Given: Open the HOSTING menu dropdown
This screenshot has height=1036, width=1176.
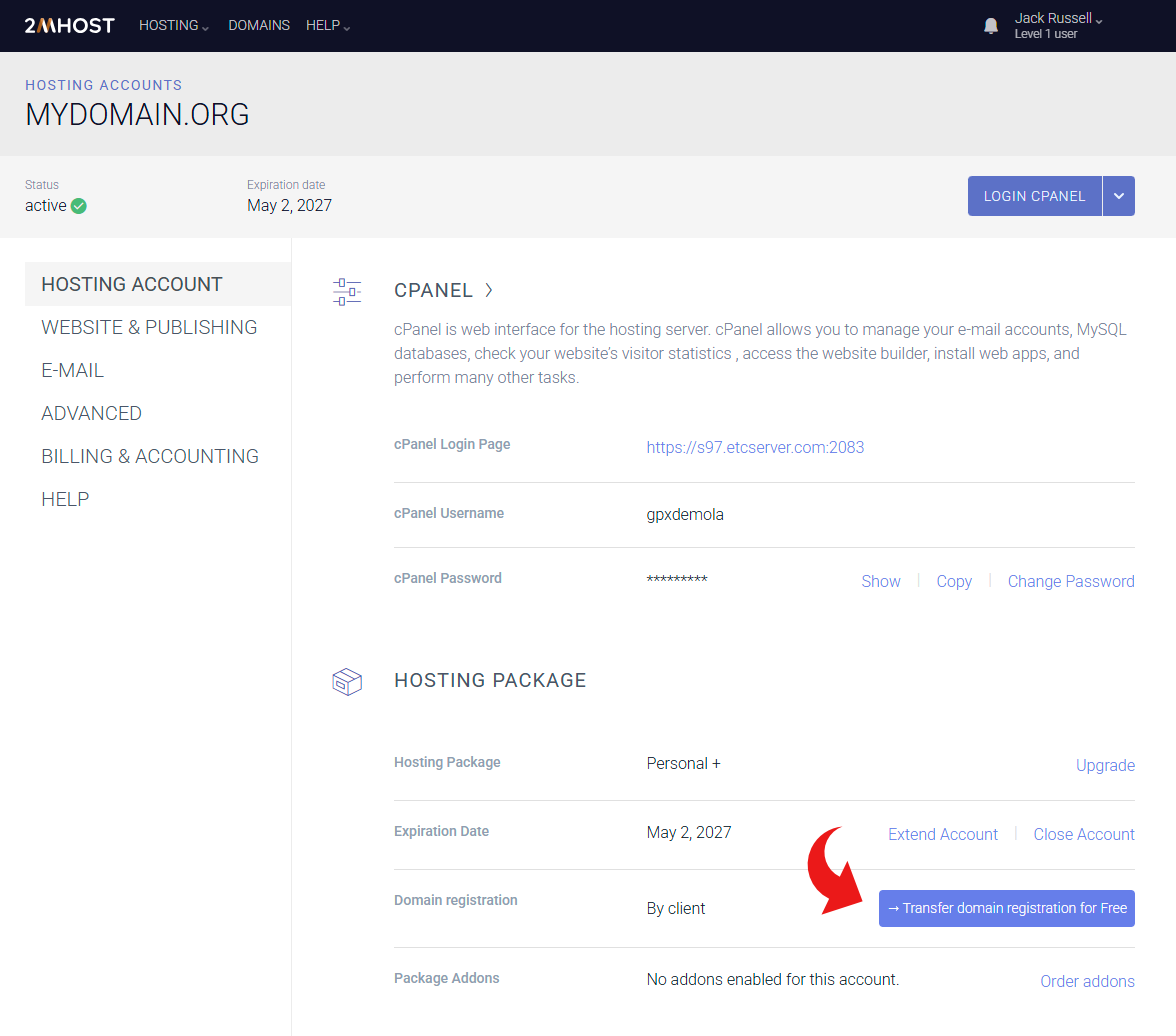Looking at the screenshot, I should [x=174, y=26].
